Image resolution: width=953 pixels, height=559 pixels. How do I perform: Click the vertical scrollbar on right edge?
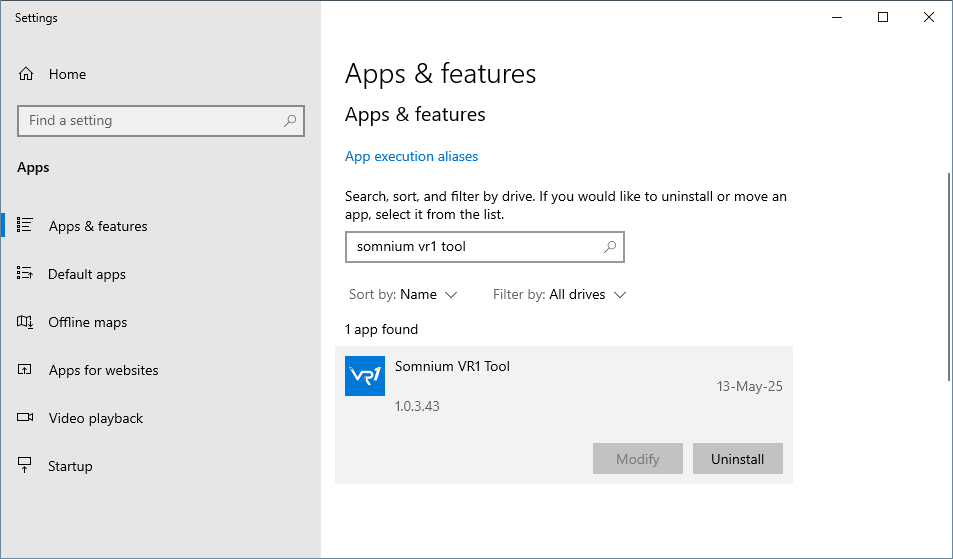pyautogui.click(x=949, y=276)
